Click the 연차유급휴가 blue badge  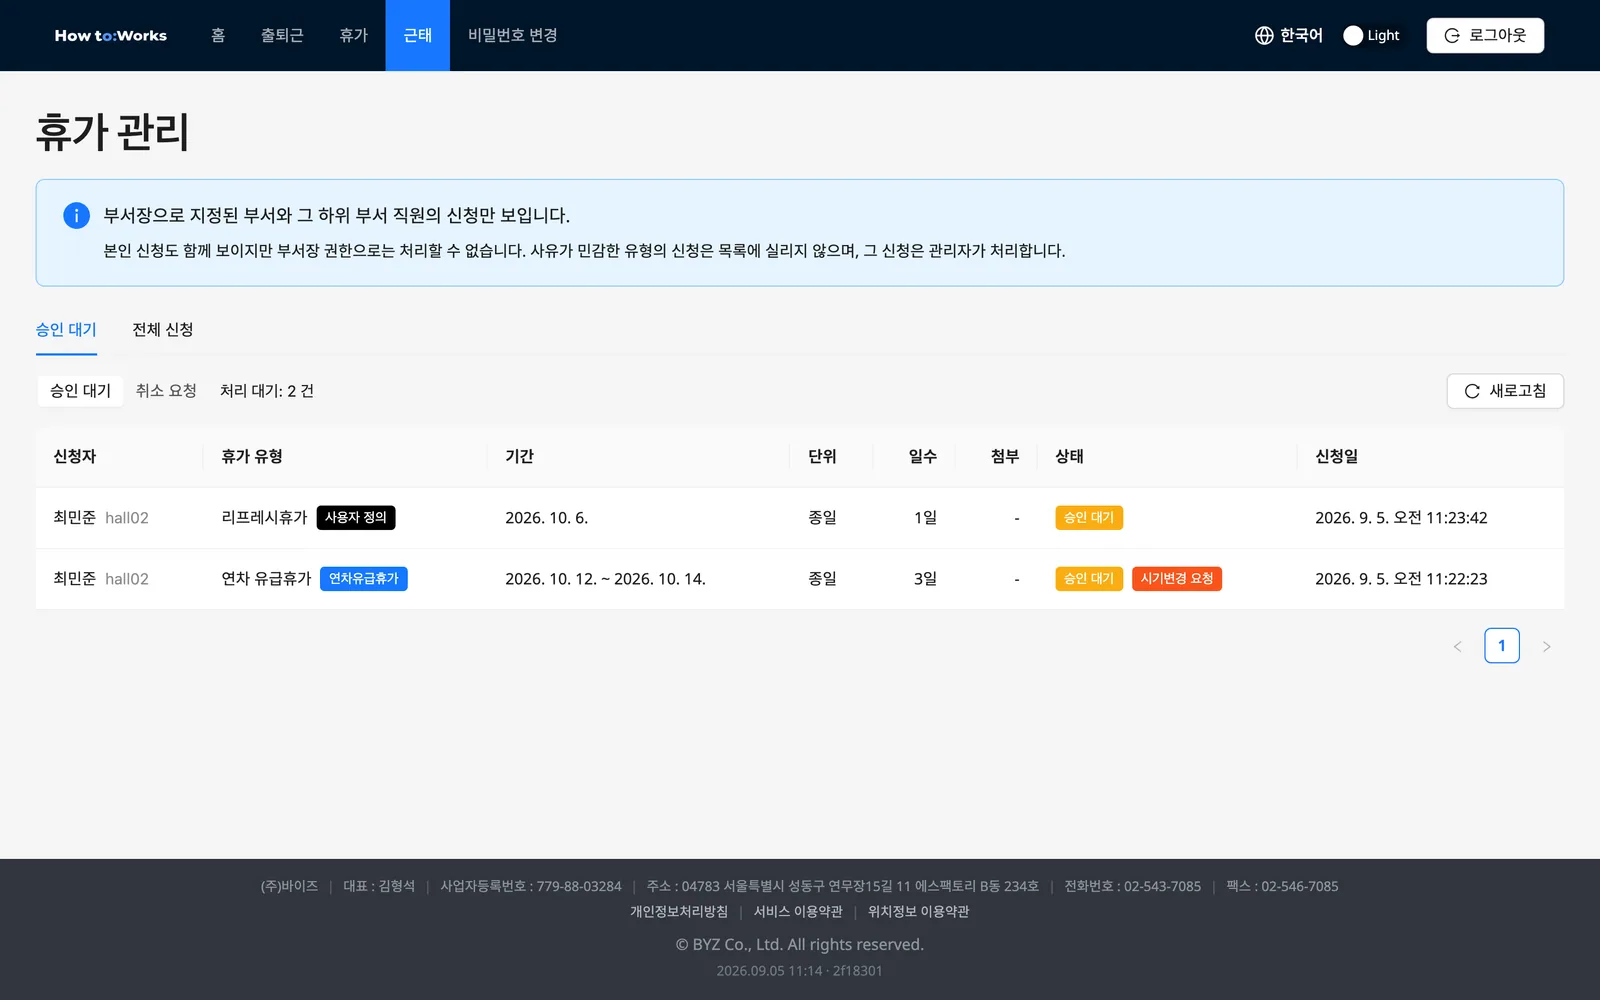(x=364, y=578)
